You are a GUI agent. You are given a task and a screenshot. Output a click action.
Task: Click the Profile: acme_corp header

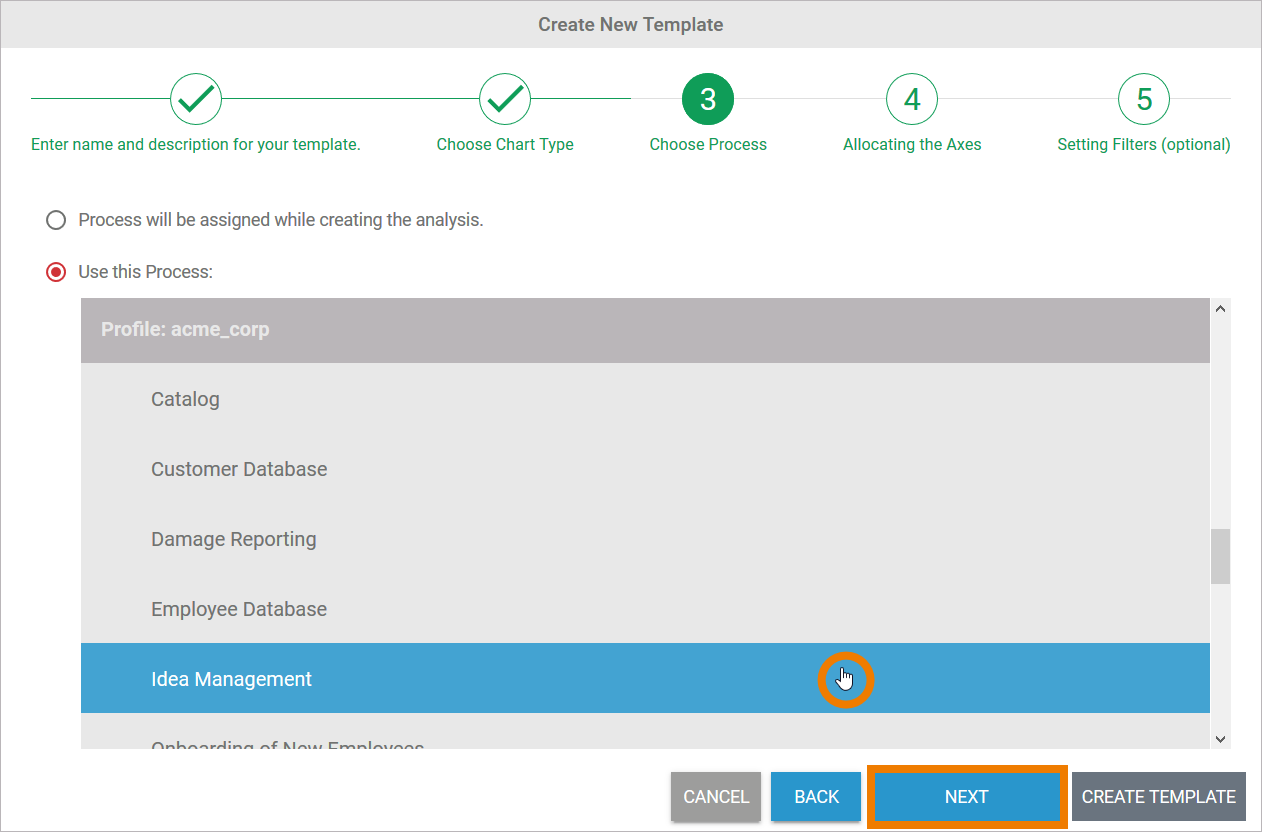185,329
